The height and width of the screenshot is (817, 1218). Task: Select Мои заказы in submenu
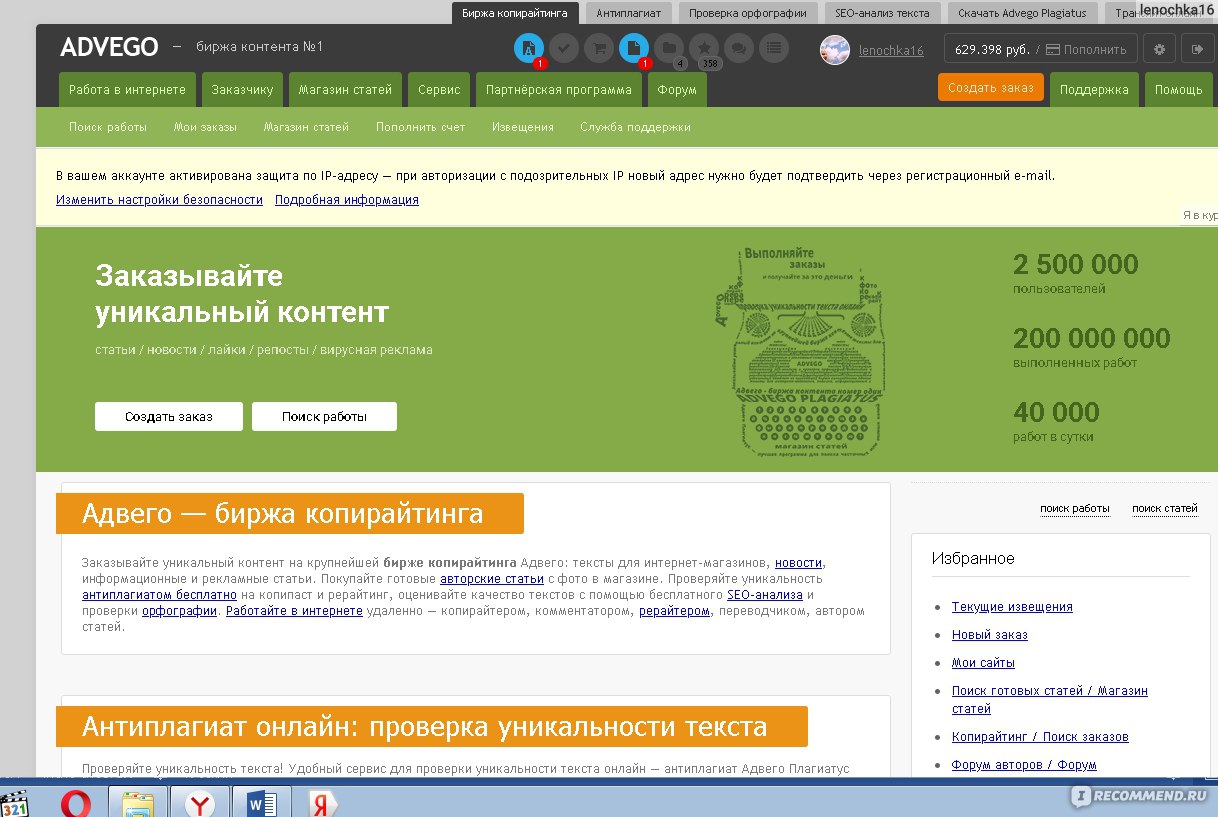[x=205, y=127]
